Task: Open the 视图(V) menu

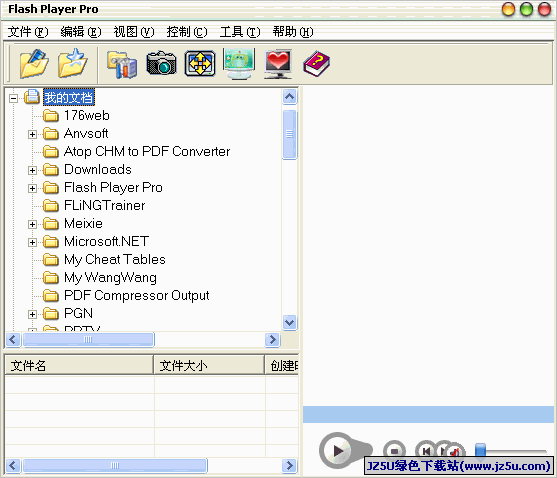Action: (x=134, y=32)
